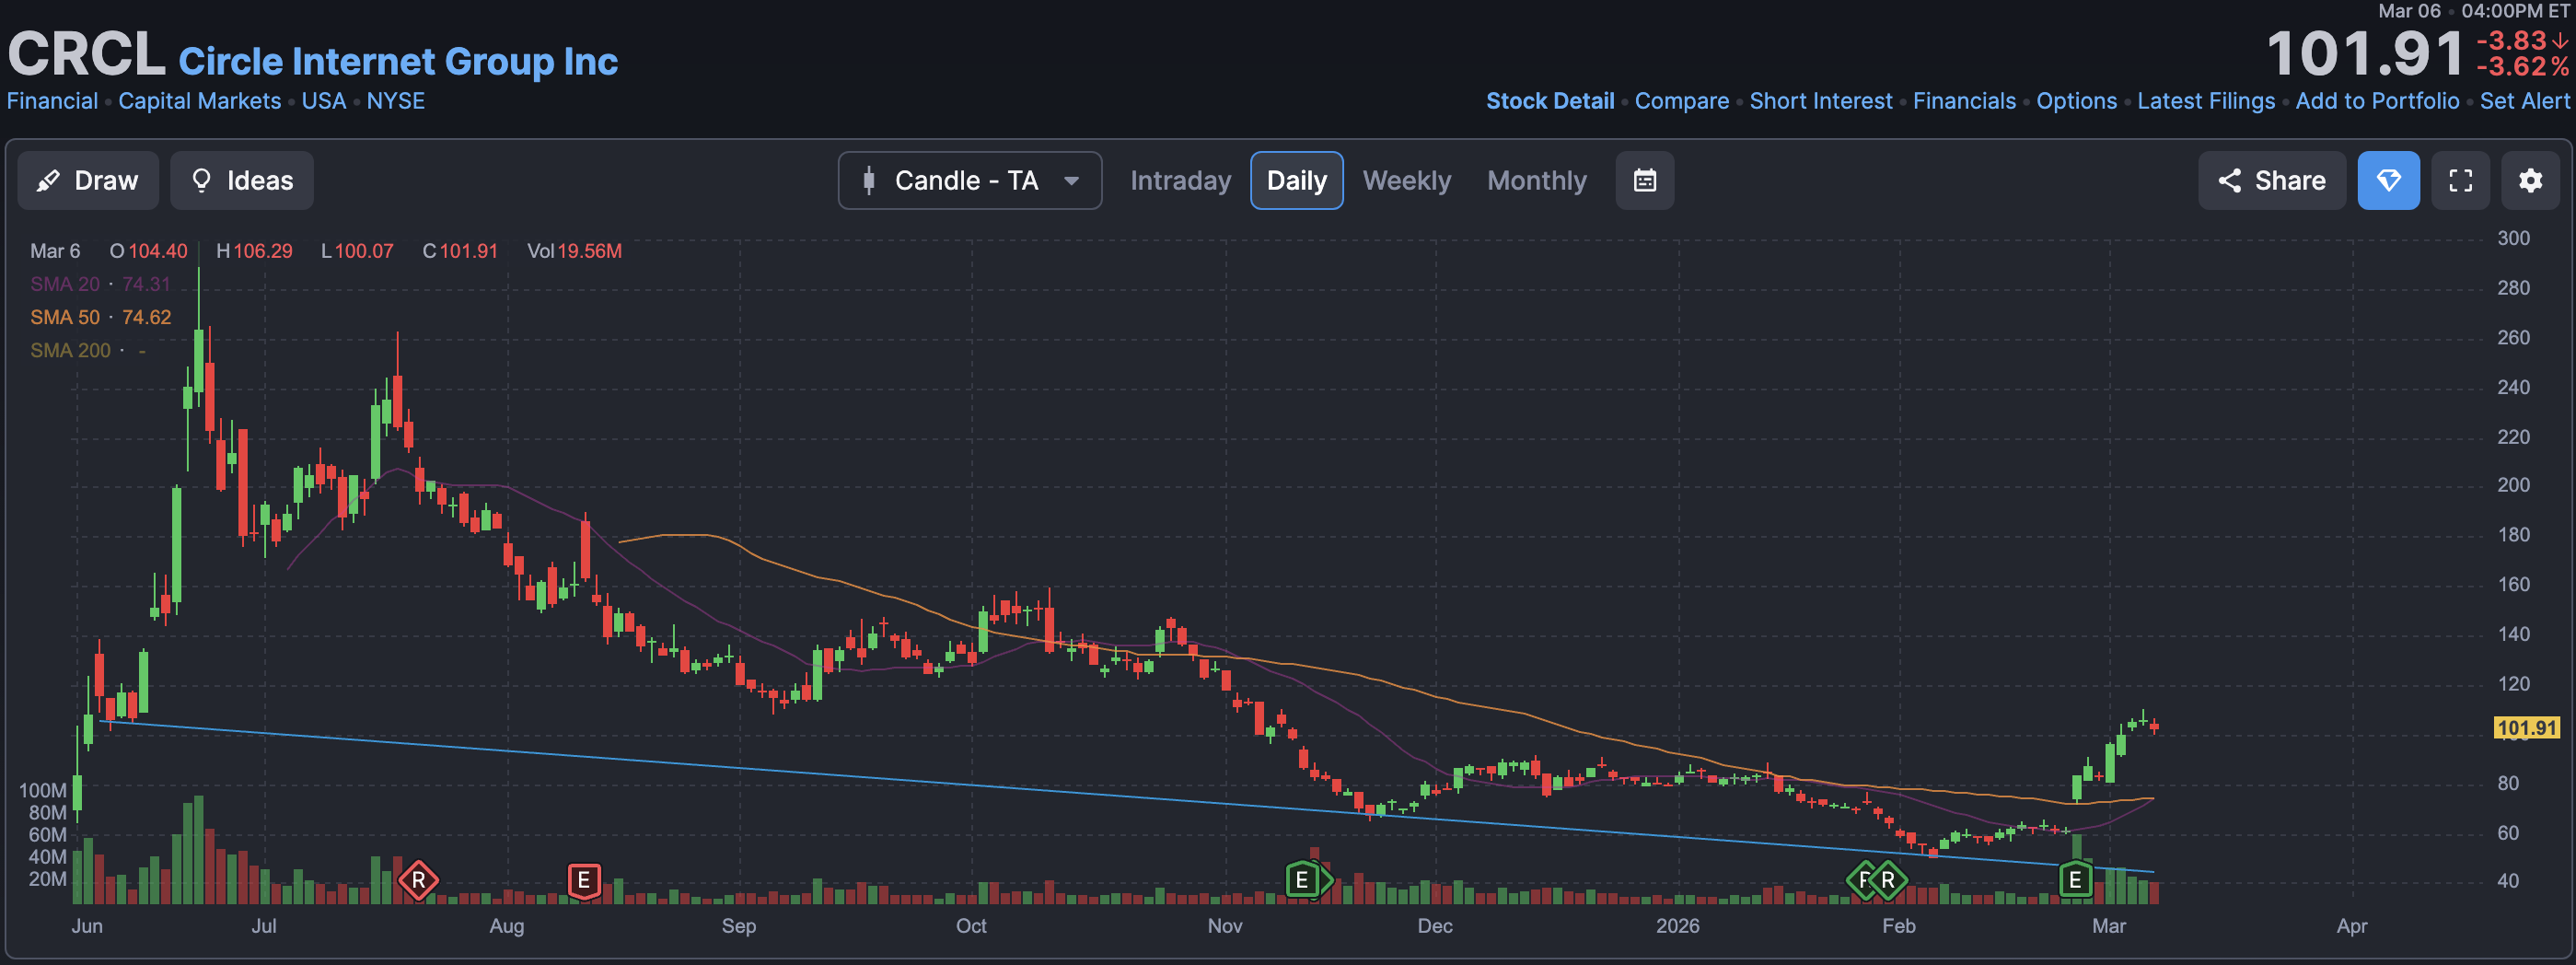Switch to the Intraday timeframe

[1181, 180]
